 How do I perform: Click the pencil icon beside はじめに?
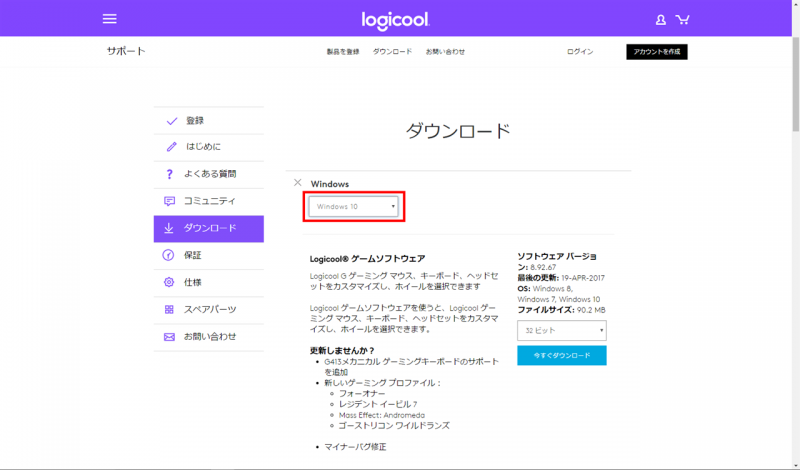pyautogui.click(x=171, y=147)
